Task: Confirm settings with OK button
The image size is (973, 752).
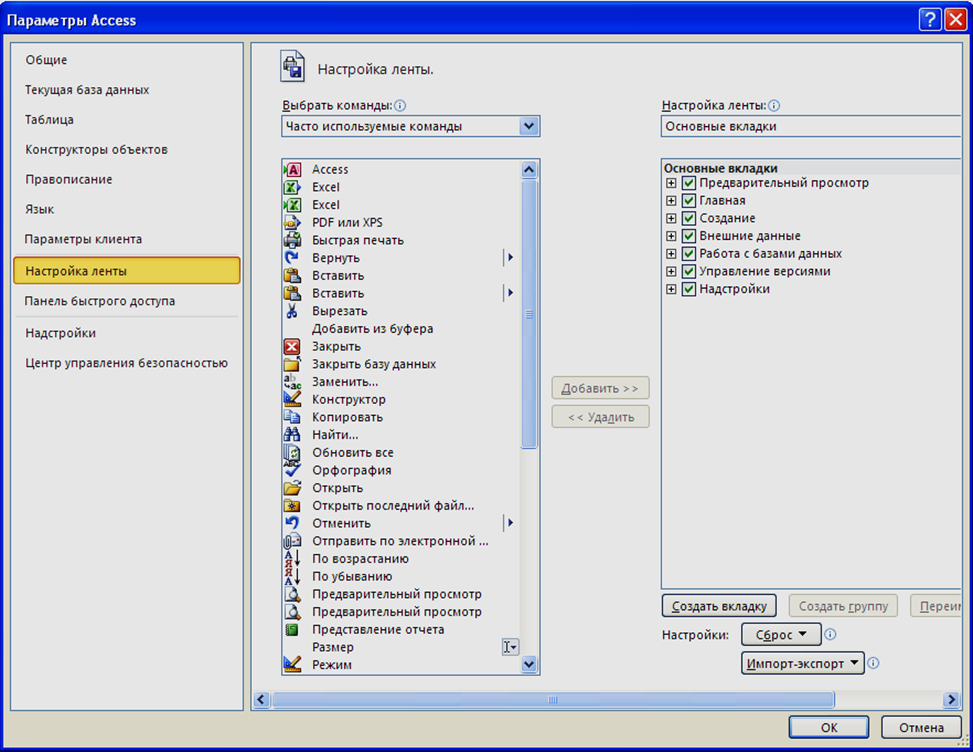Action: (x=829, y=727)
